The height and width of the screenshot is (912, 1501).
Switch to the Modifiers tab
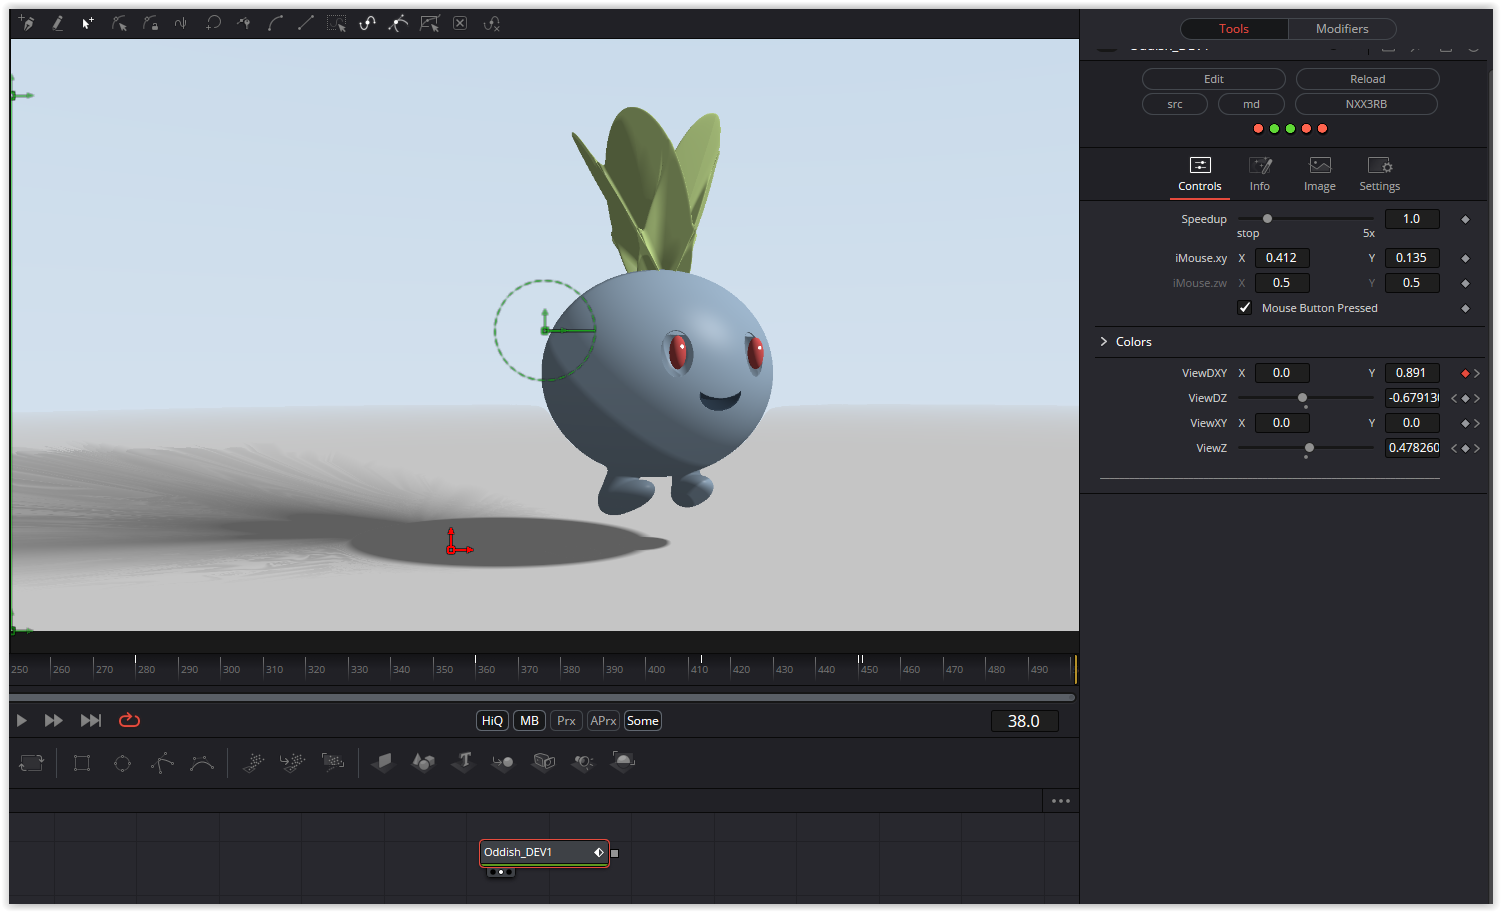(x=1342, y=29)
